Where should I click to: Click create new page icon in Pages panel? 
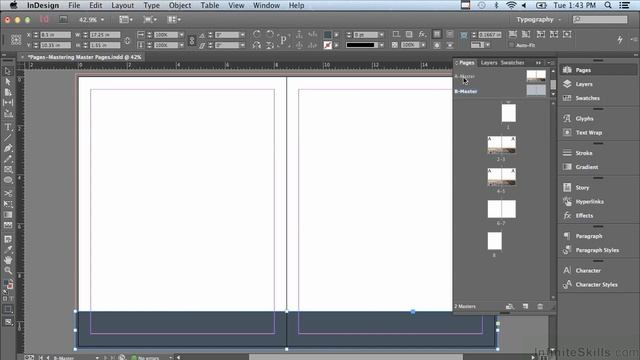click(525, 306)
